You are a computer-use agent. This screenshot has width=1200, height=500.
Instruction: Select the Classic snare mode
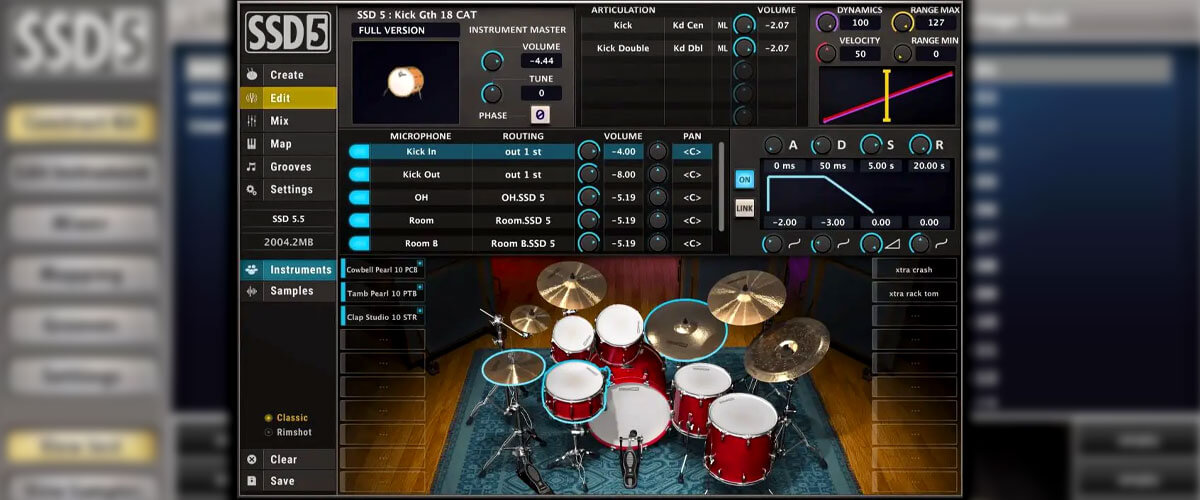(x=287, y=418)
